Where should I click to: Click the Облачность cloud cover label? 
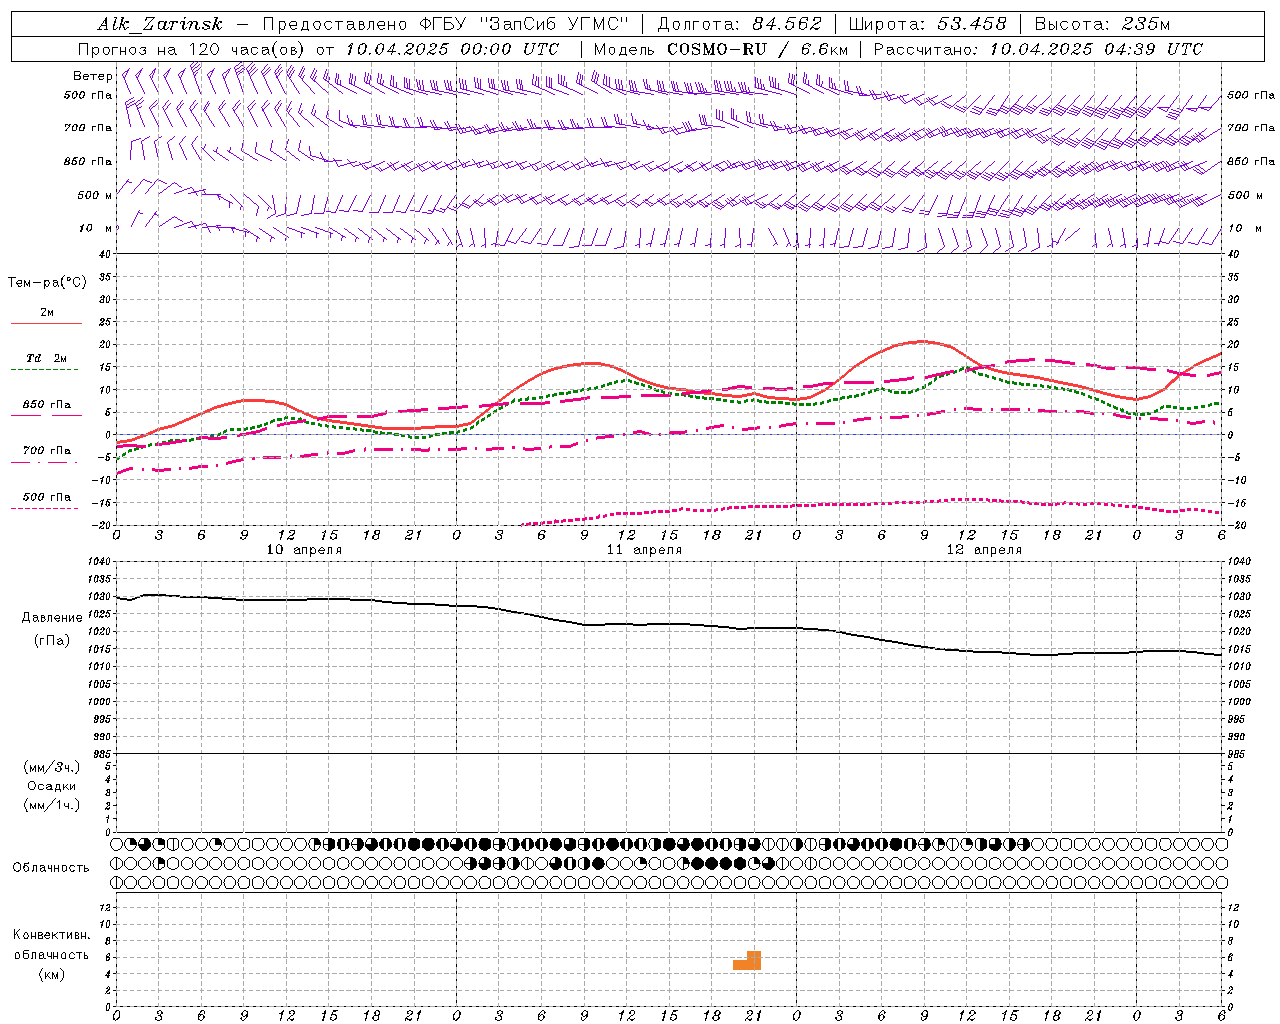[x=51, y=867]
